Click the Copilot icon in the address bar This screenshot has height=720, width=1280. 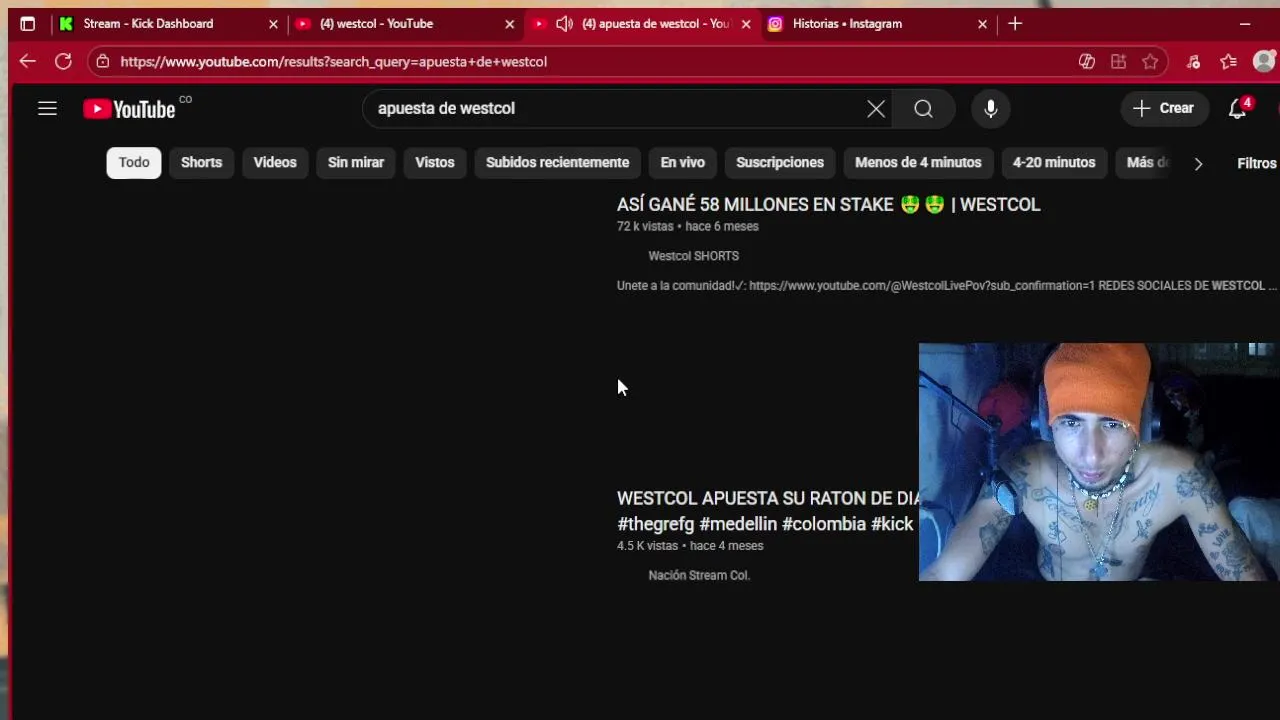(x=1087, y=61)
